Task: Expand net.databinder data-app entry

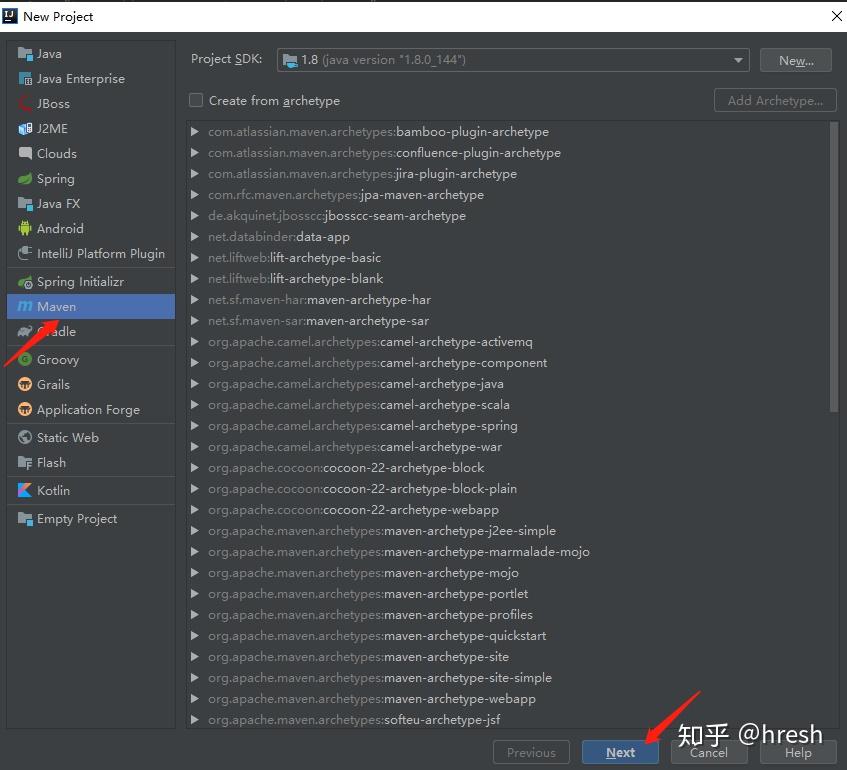Action: coord(195,237)
